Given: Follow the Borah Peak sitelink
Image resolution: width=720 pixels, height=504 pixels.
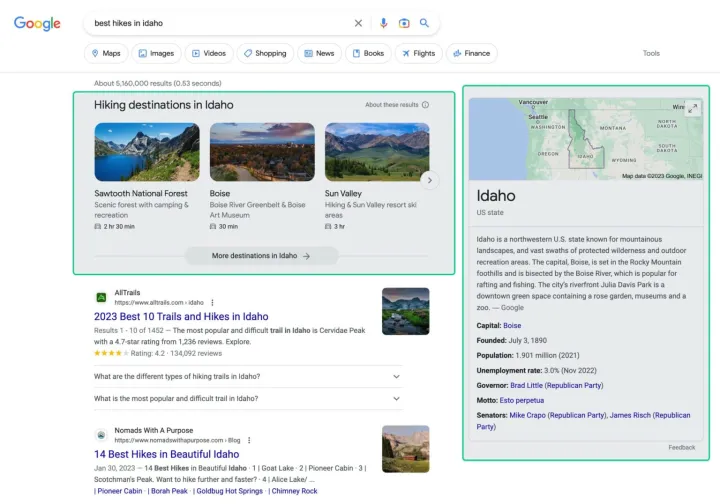Looking at the screenshot, I should pos(169,491).
